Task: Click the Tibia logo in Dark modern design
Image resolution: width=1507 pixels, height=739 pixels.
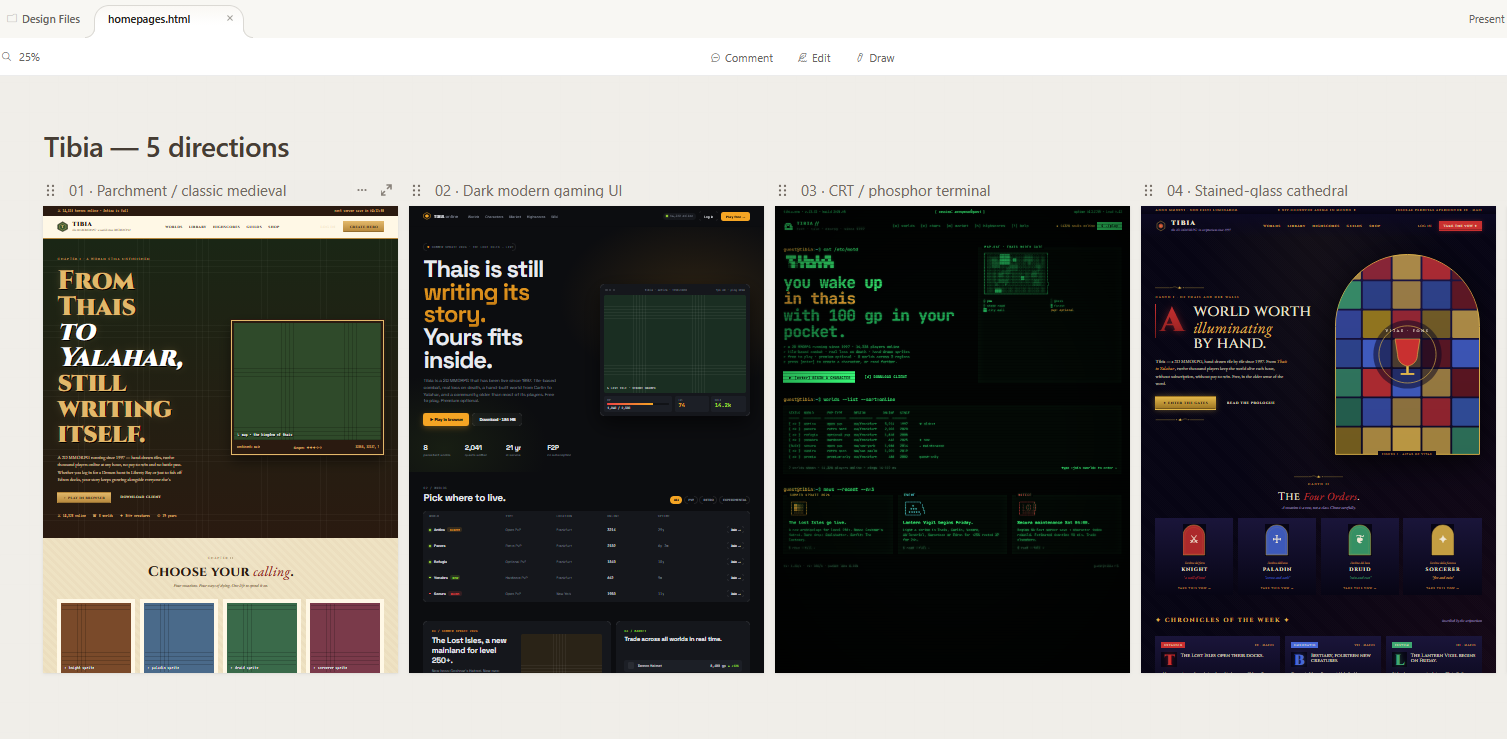Action: pos(426,216)
